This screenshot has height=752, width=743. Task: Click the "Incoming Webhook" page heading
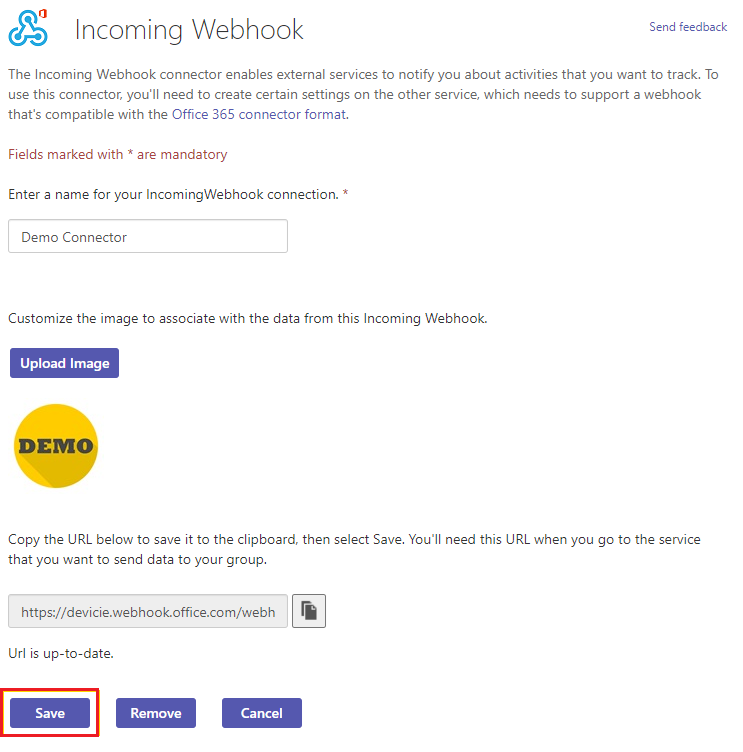click(189, 30)
